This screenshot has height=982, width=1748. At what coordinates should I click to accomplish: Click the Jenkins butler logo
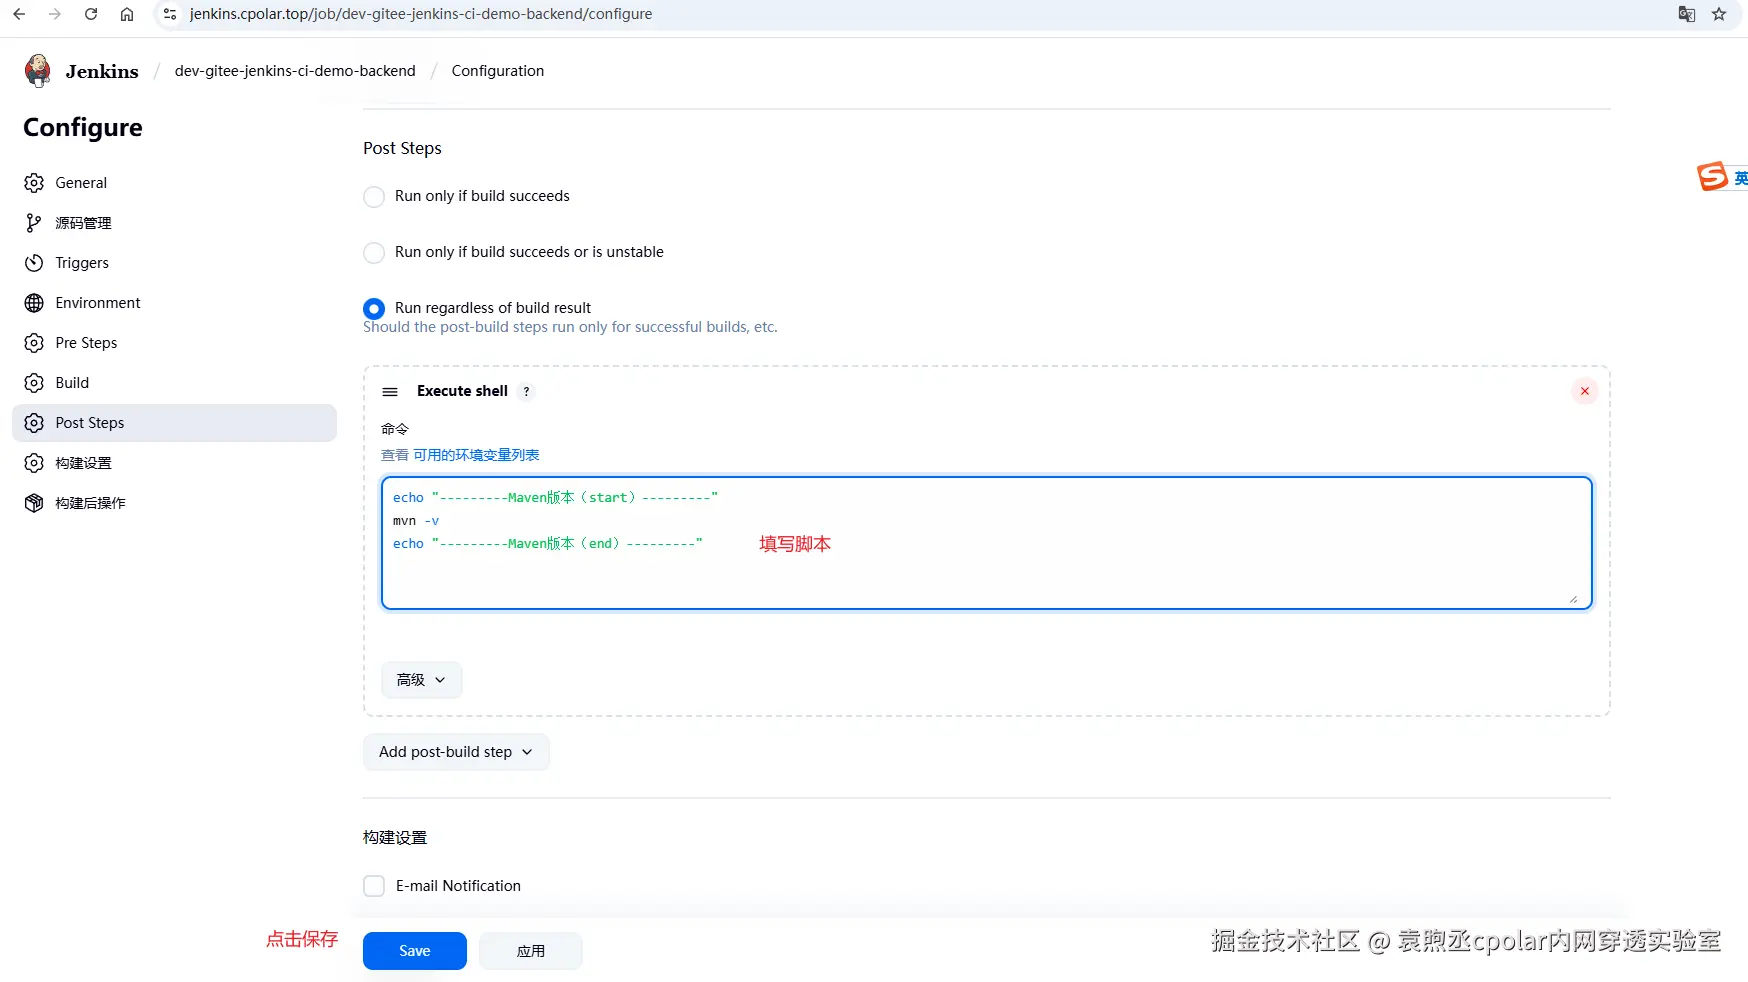[x=38, y=71]
